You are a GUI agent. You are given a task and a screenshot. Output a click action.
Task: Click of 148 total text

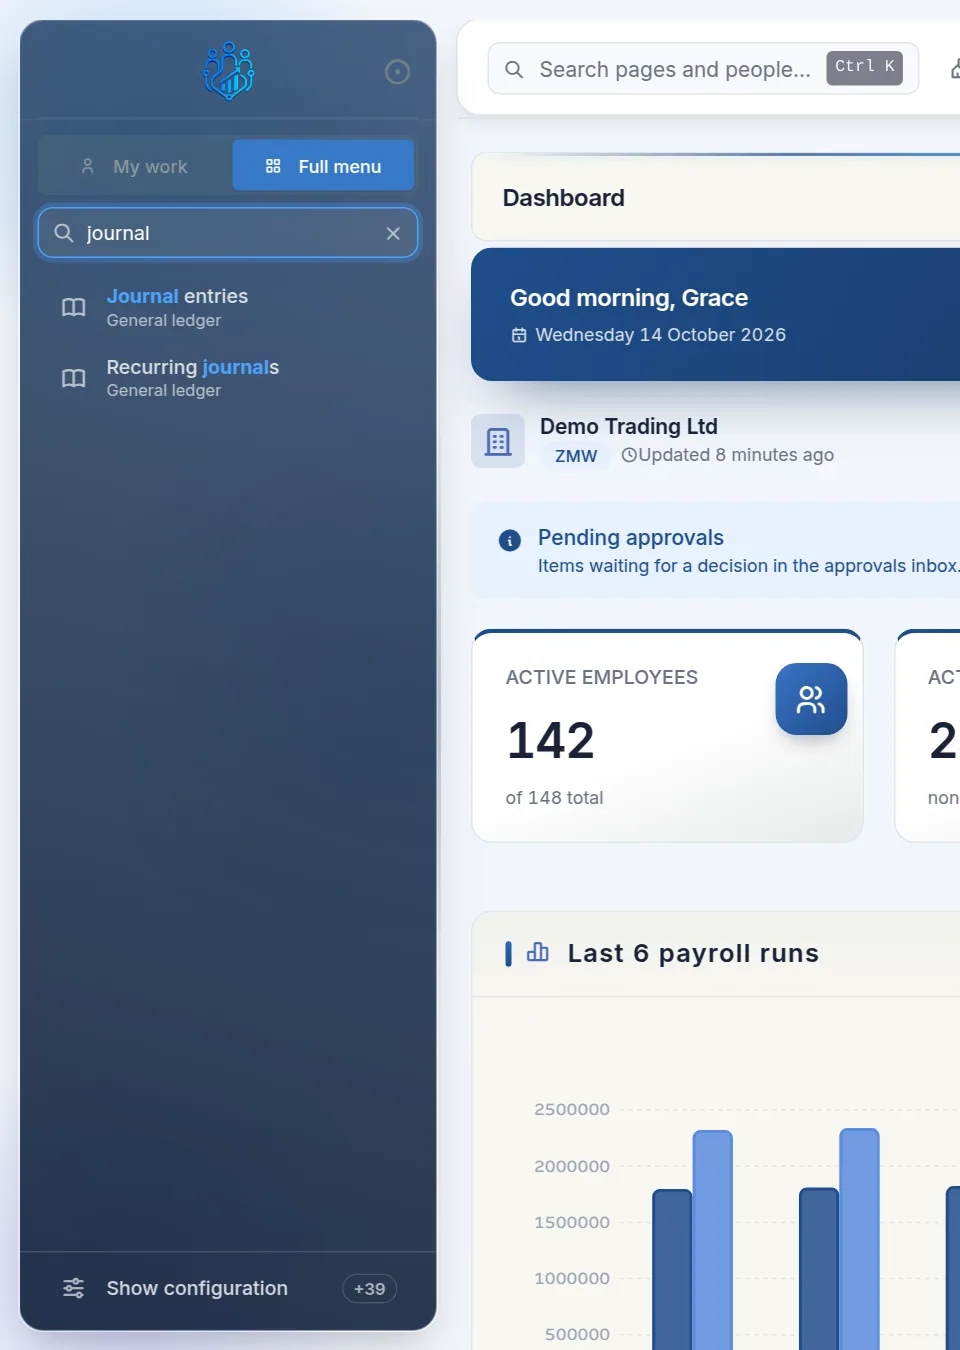(x=555, y=798)
